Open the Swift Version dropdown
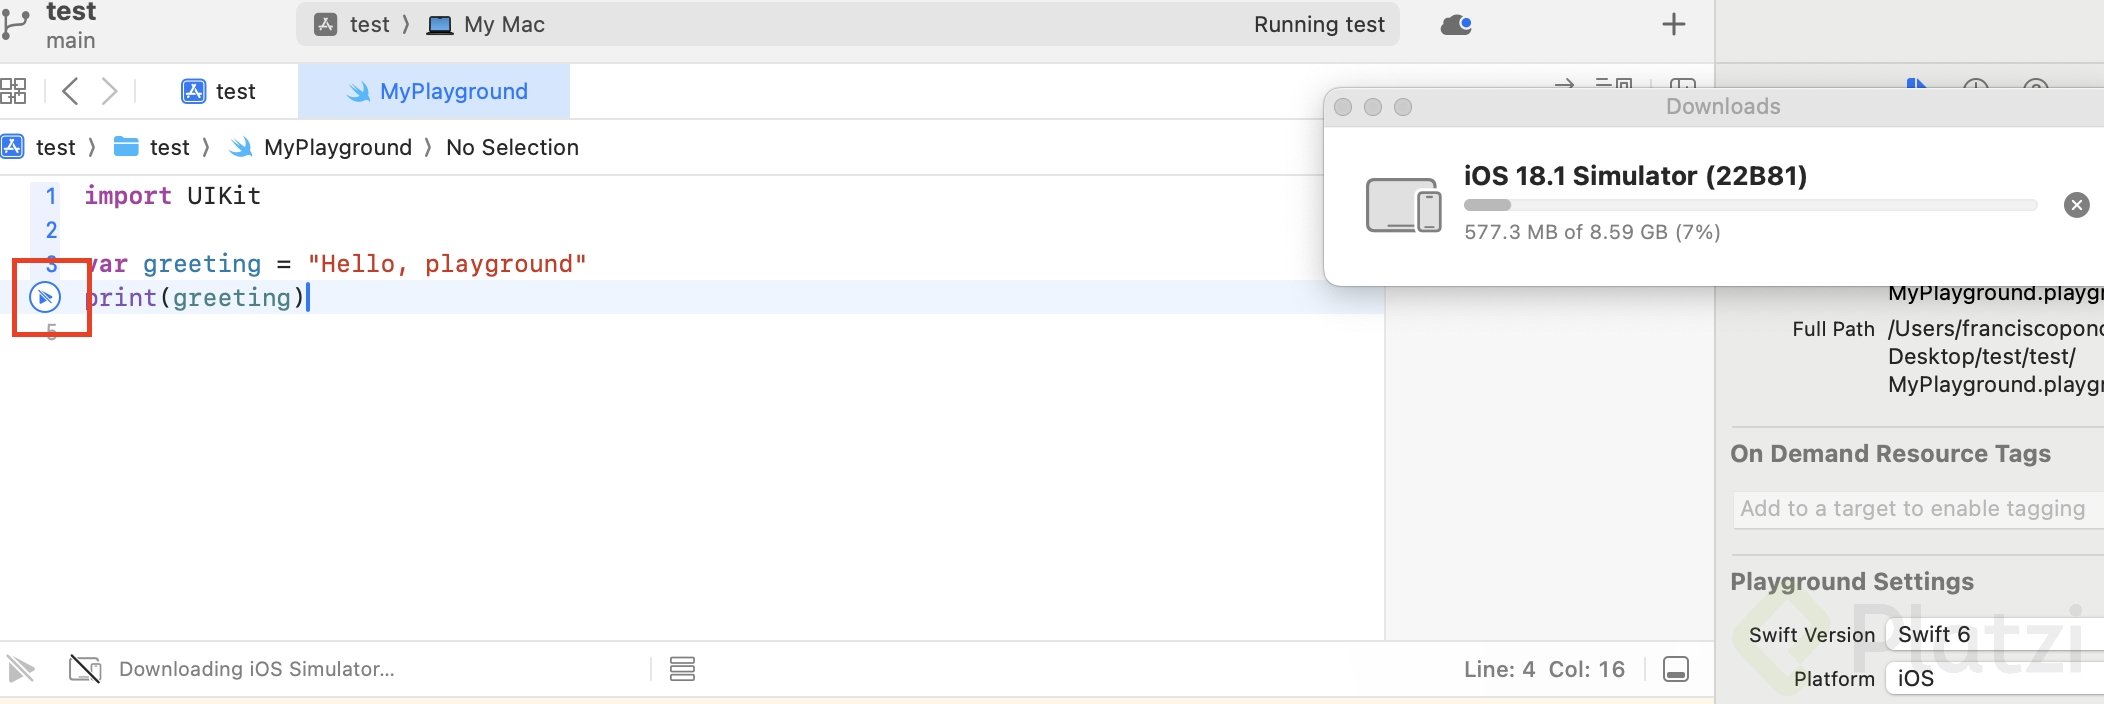Image resolution: width=2104 pixels, height=704 pixels. click(1990, 634)
